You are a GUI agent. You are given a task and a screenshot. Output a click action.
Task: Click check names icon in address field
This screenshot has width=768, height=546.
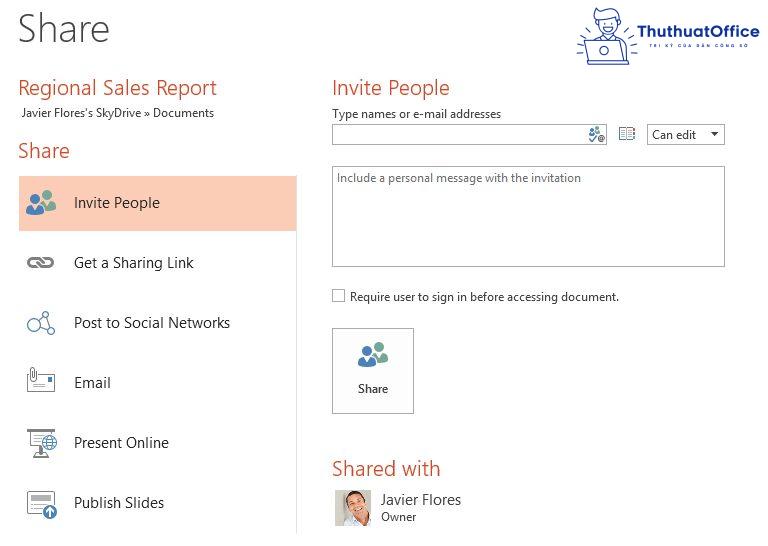(596, 135)
